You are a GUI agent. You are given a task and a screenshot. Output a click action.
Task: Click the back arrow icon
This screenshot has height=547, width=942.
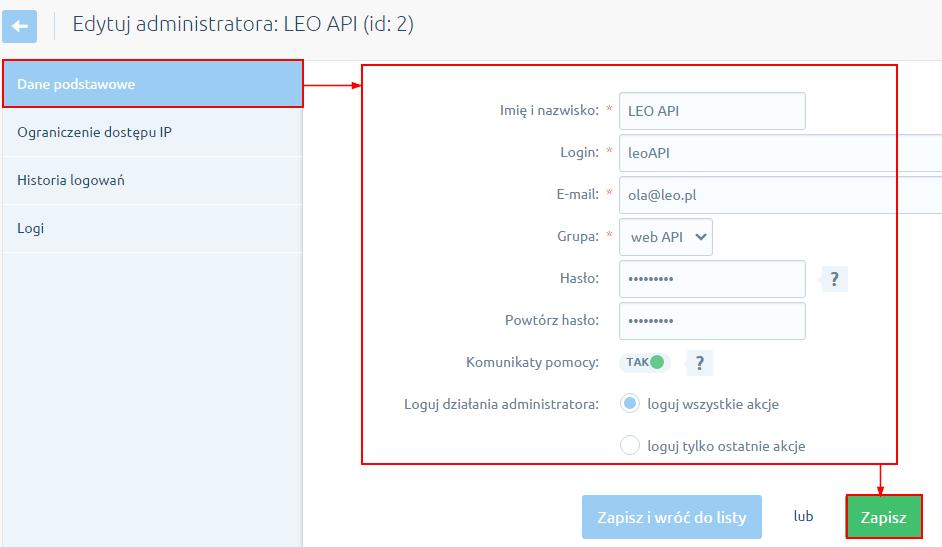pos(19,26)
